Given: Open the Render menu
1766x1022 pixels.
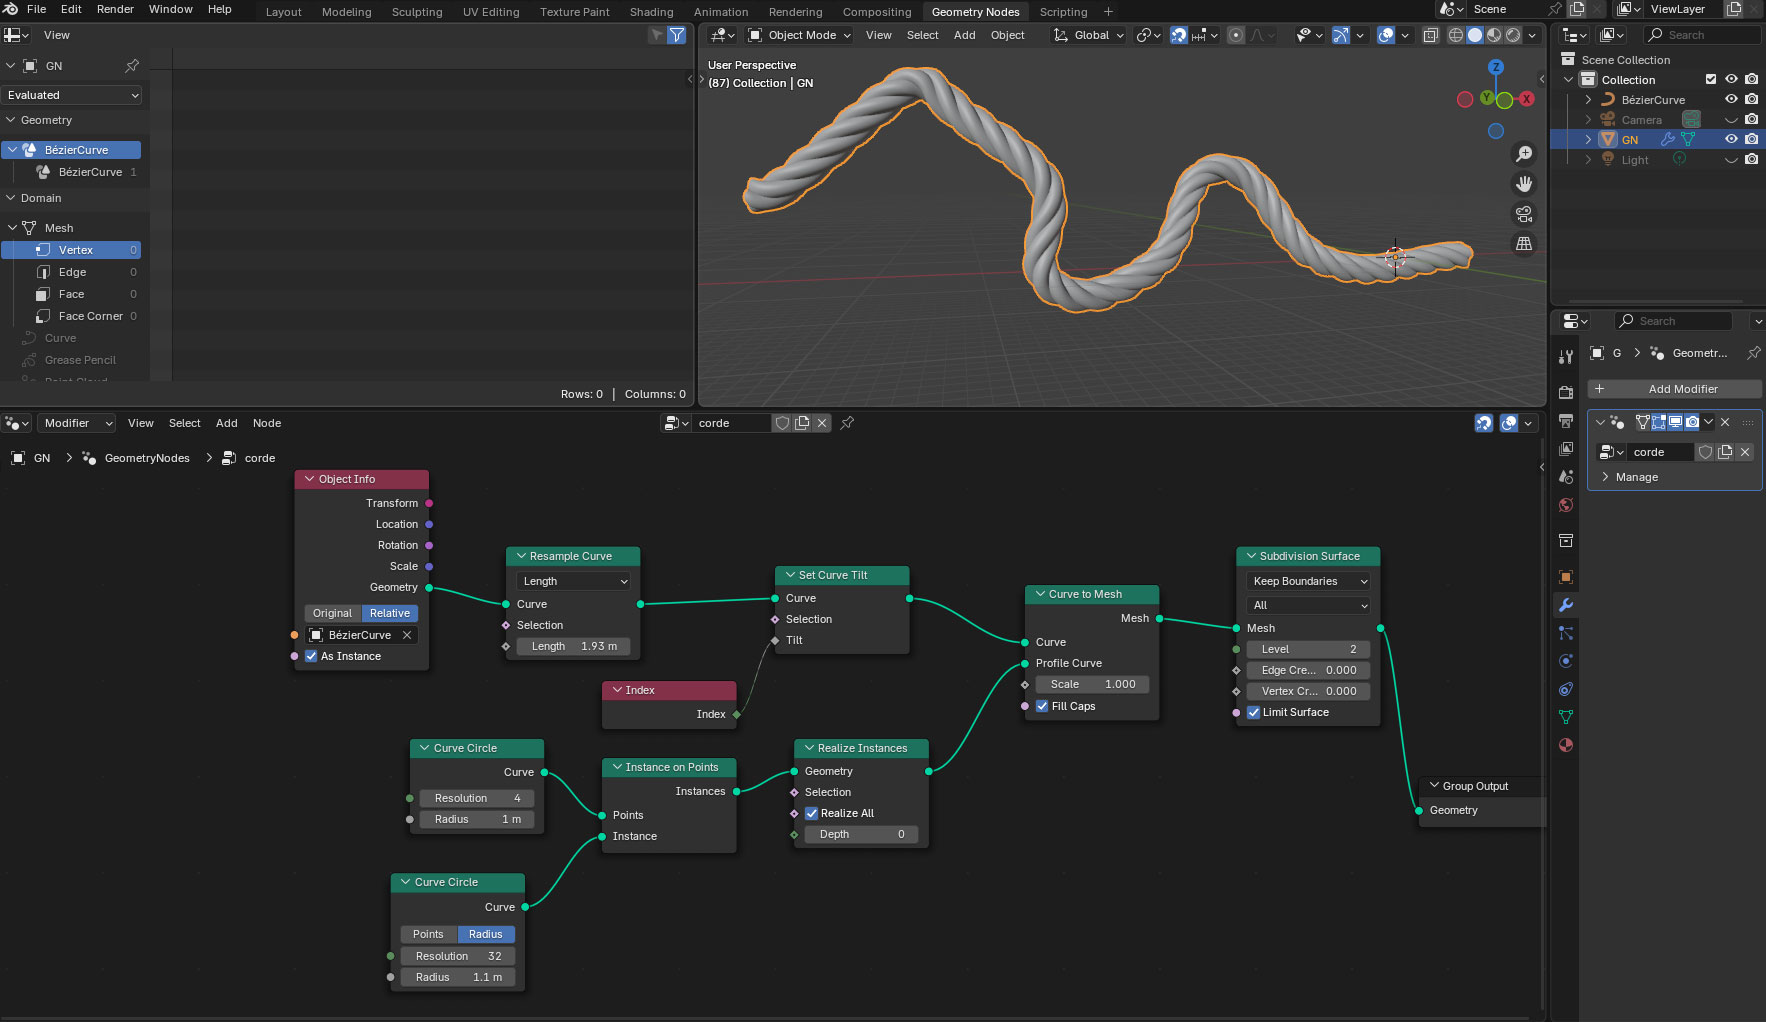Looking at the screenshot, I should click(x=115, y=9).
